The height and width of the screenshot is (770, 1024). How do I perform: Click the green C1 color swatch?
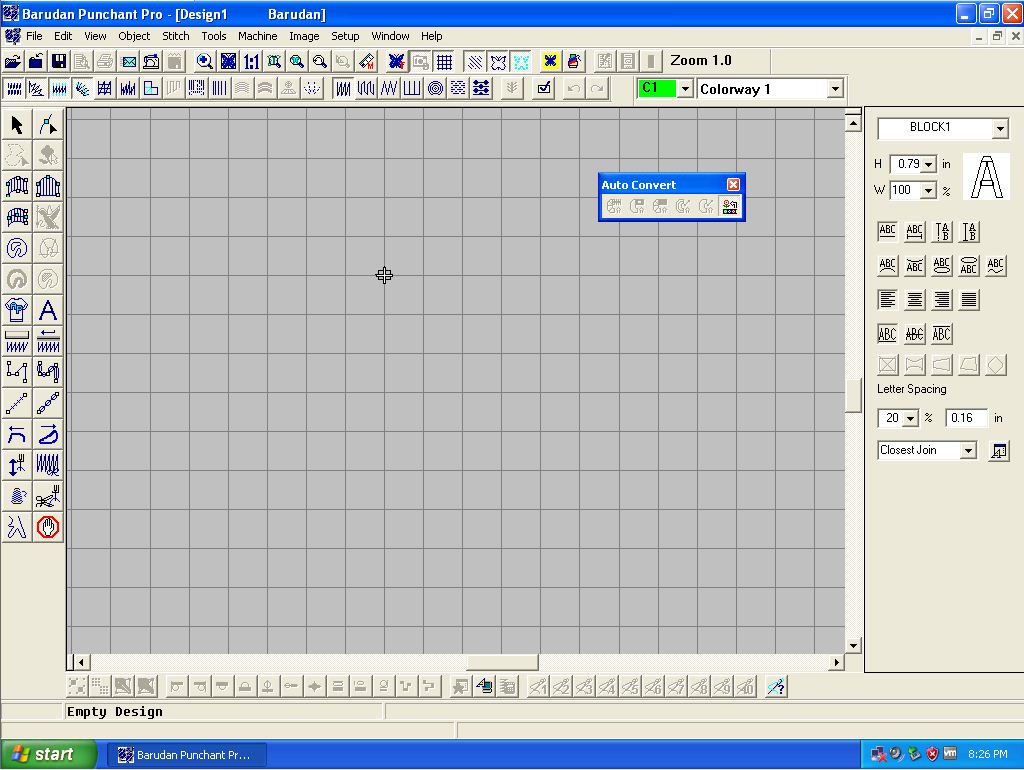click(x=656, y=89)
